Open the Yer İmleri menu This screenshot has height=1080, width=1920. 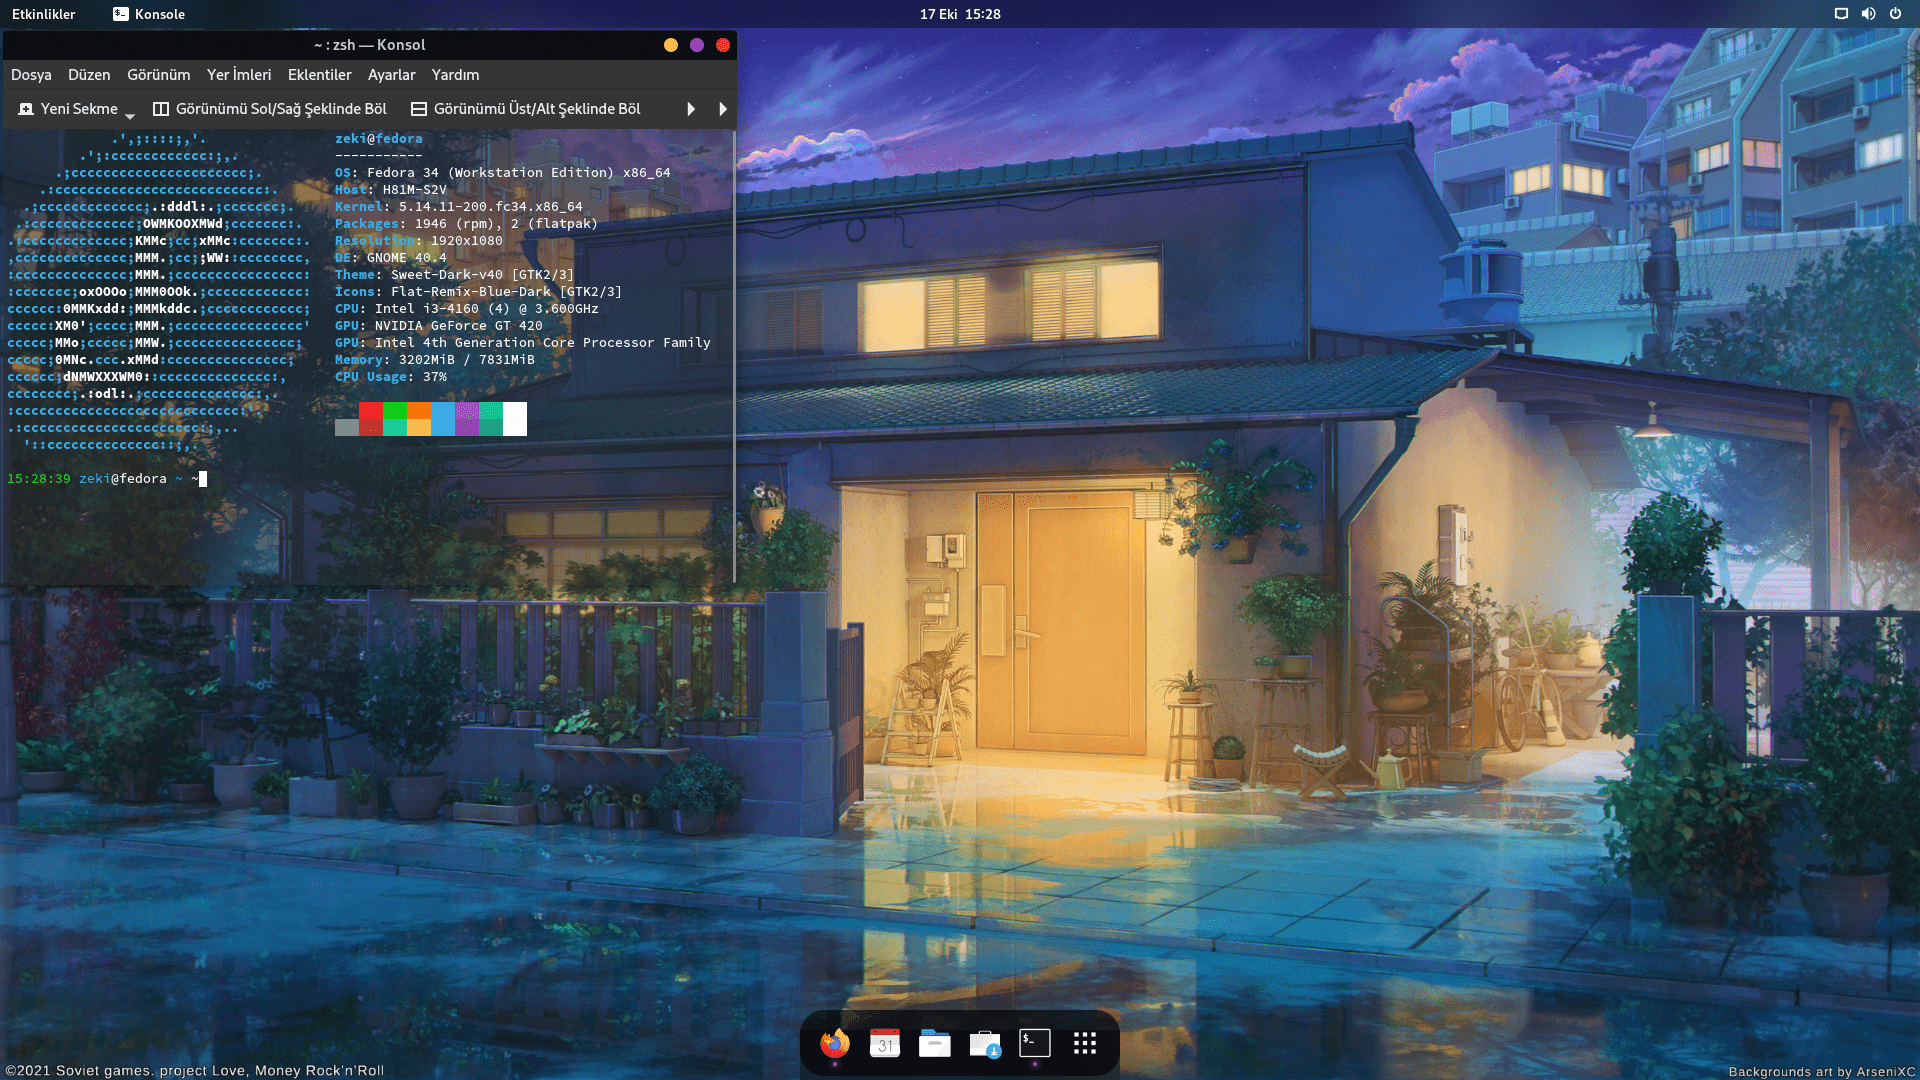[x=239, y=75]
